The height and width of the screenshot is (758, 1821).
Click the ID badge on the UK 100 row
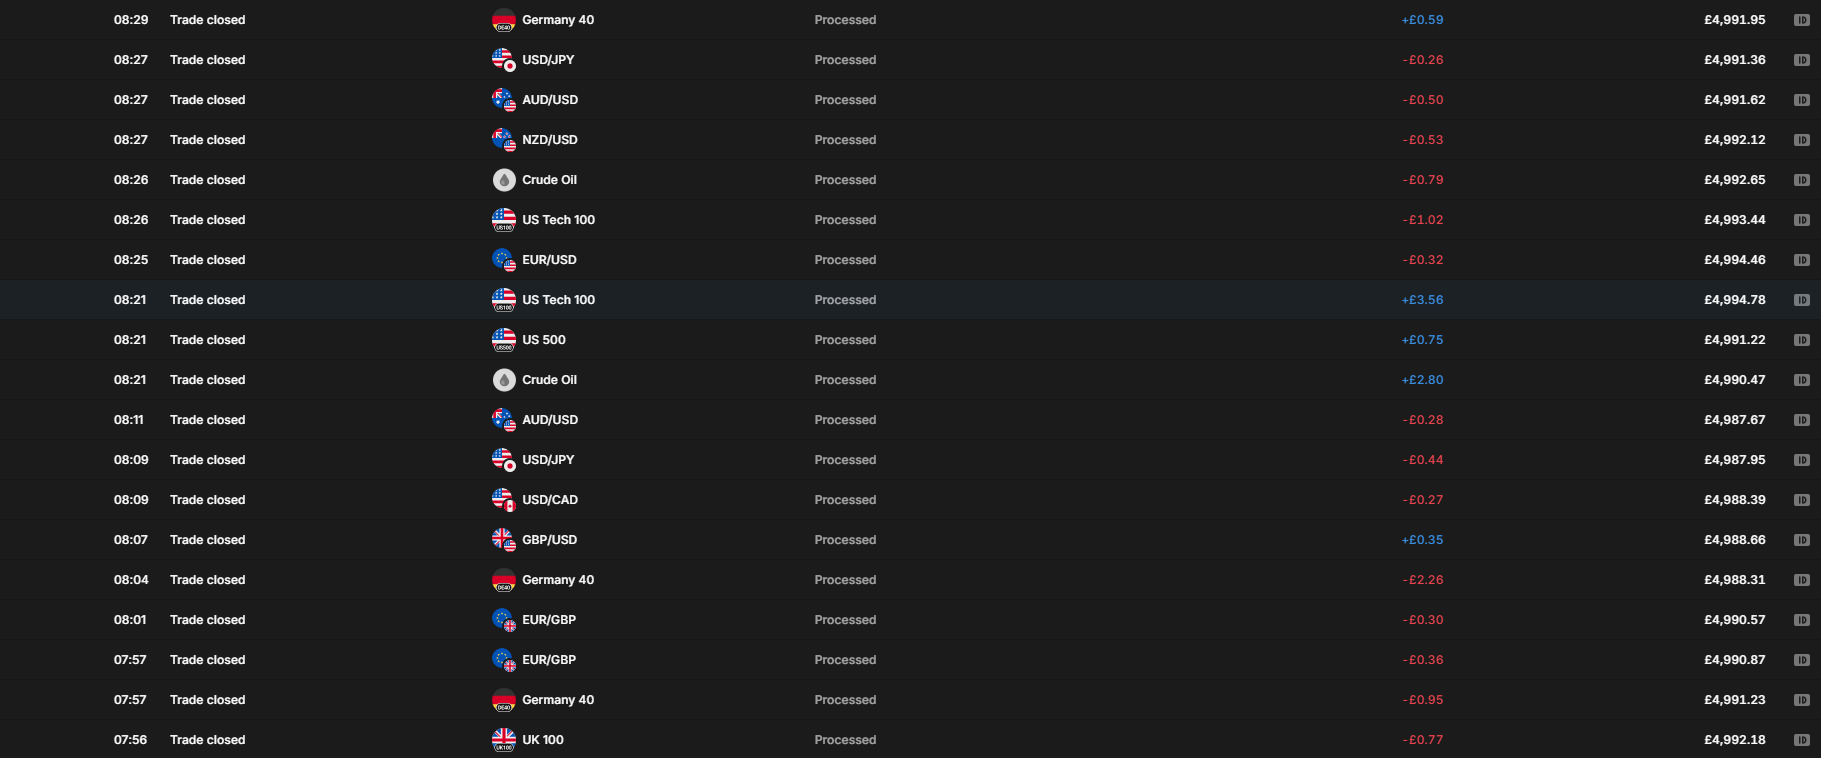click(x=1803, y=739)
